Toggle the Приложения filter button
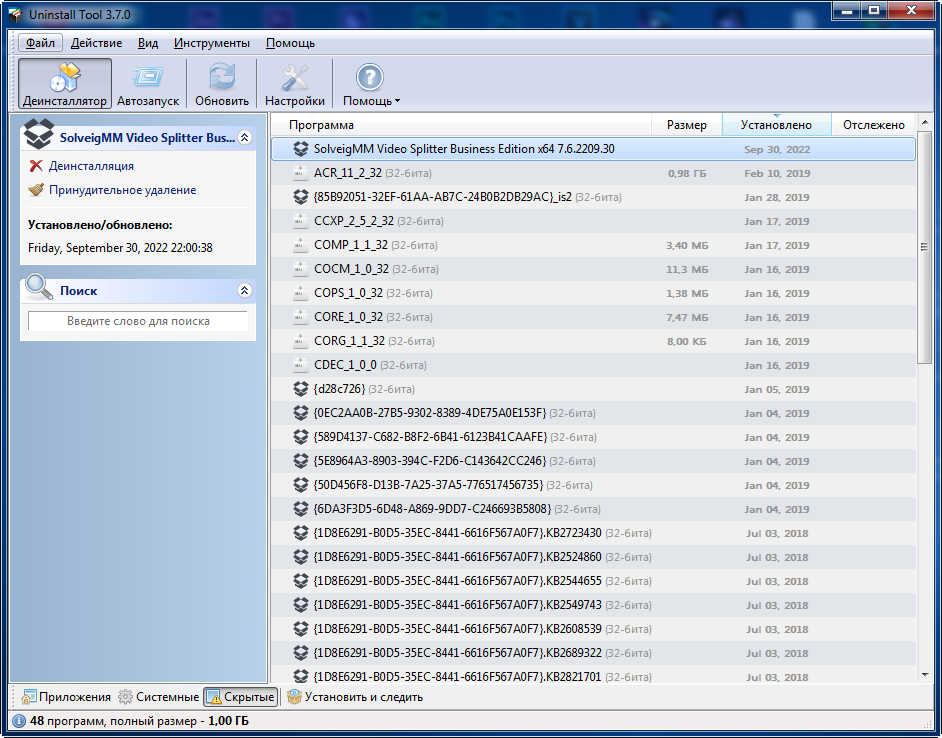 tap(66, 697)
